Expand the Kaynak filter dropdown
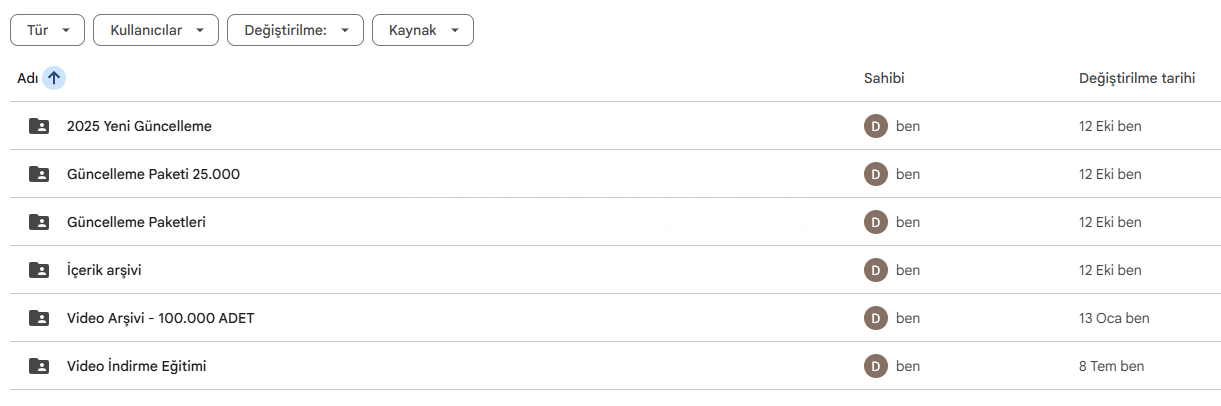The image size is (1221, 406). [422, 30]
